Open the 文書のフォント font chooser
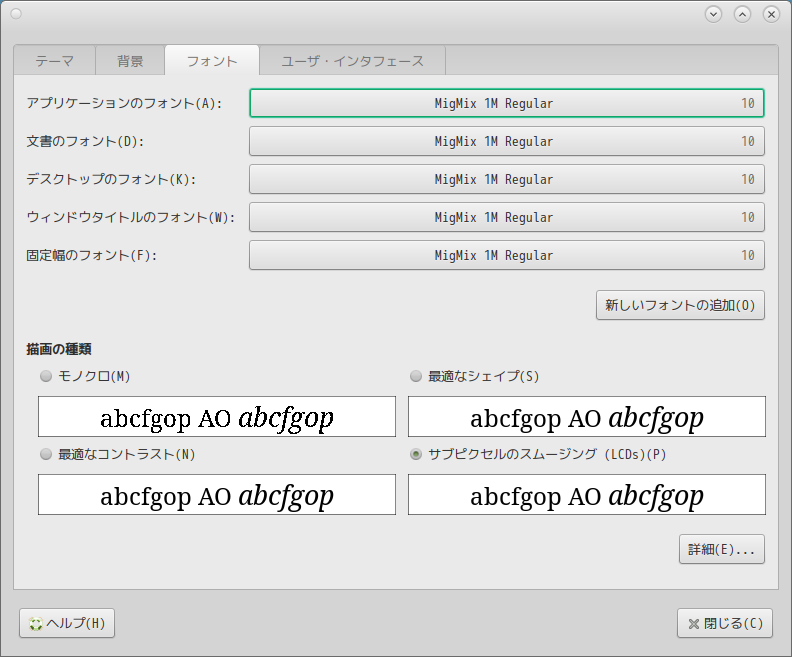 pos(506,142)
